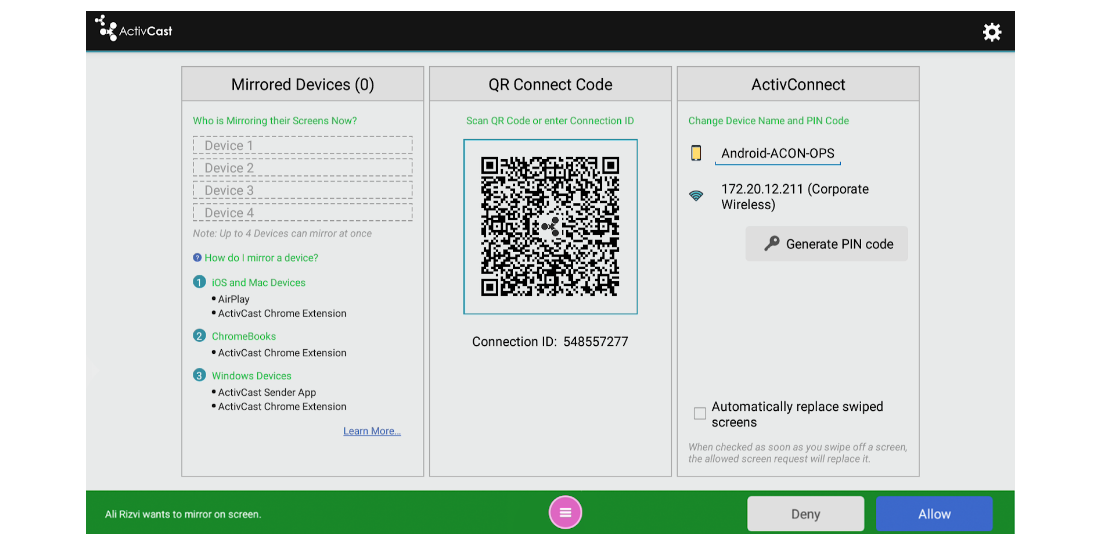This screenshot has height=540, width=1100.
Task: Click ChromeBooks heading
Action: 243,336
